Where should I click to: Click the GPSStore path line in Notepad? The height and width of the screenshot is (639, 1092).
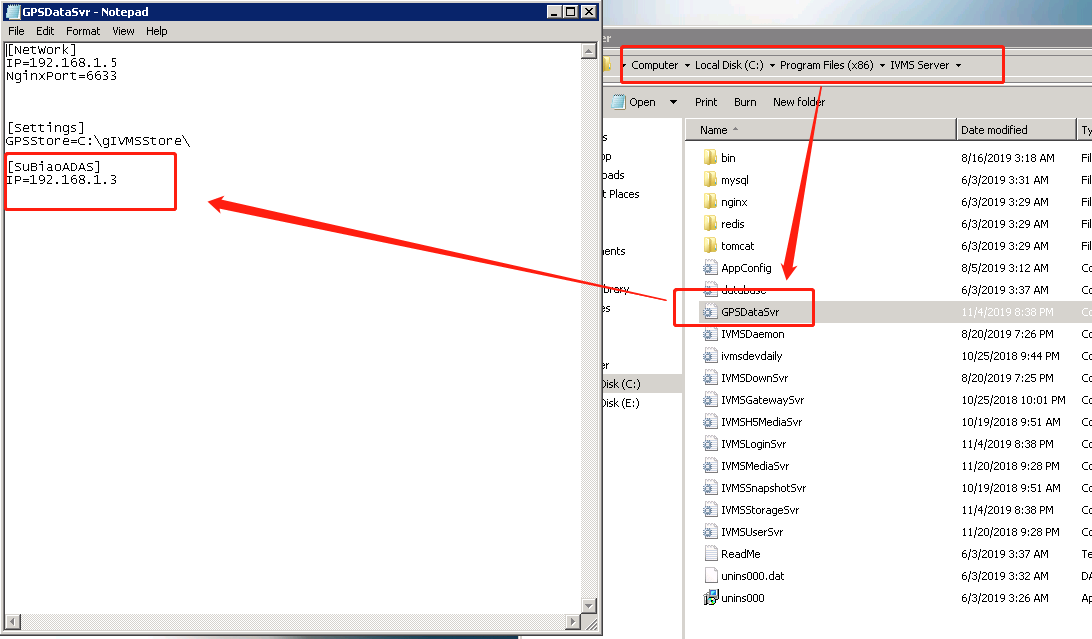(x=98, y=141)
